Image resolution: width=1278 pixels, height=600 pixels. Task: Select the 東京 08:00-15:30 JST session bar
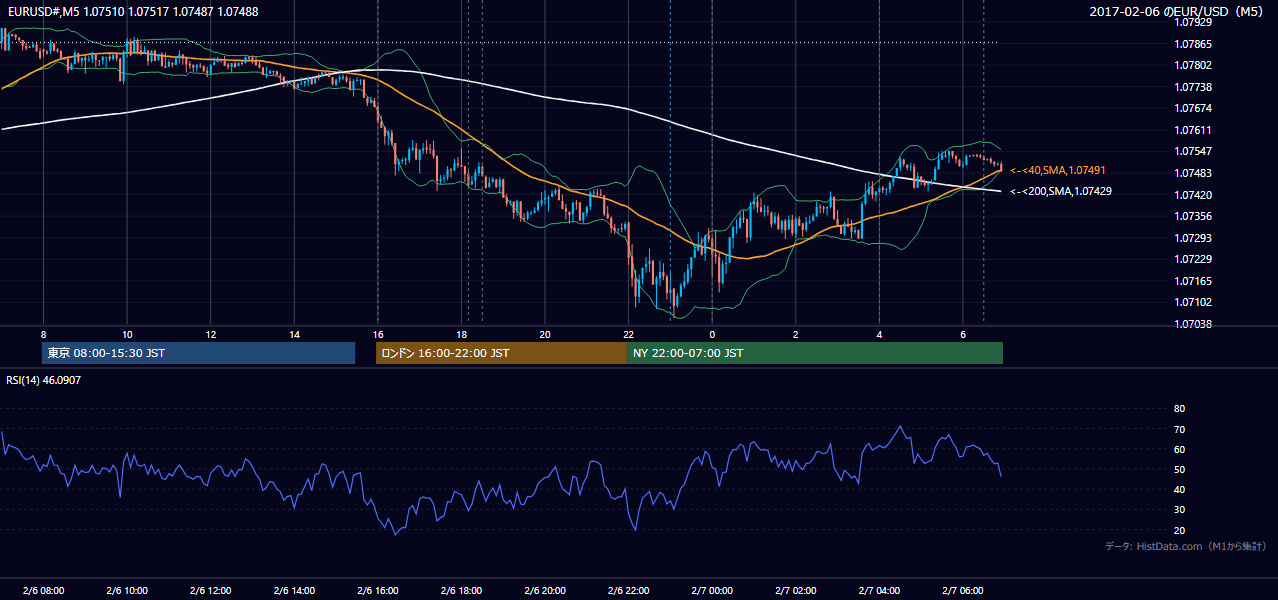[x=199, y=353]
